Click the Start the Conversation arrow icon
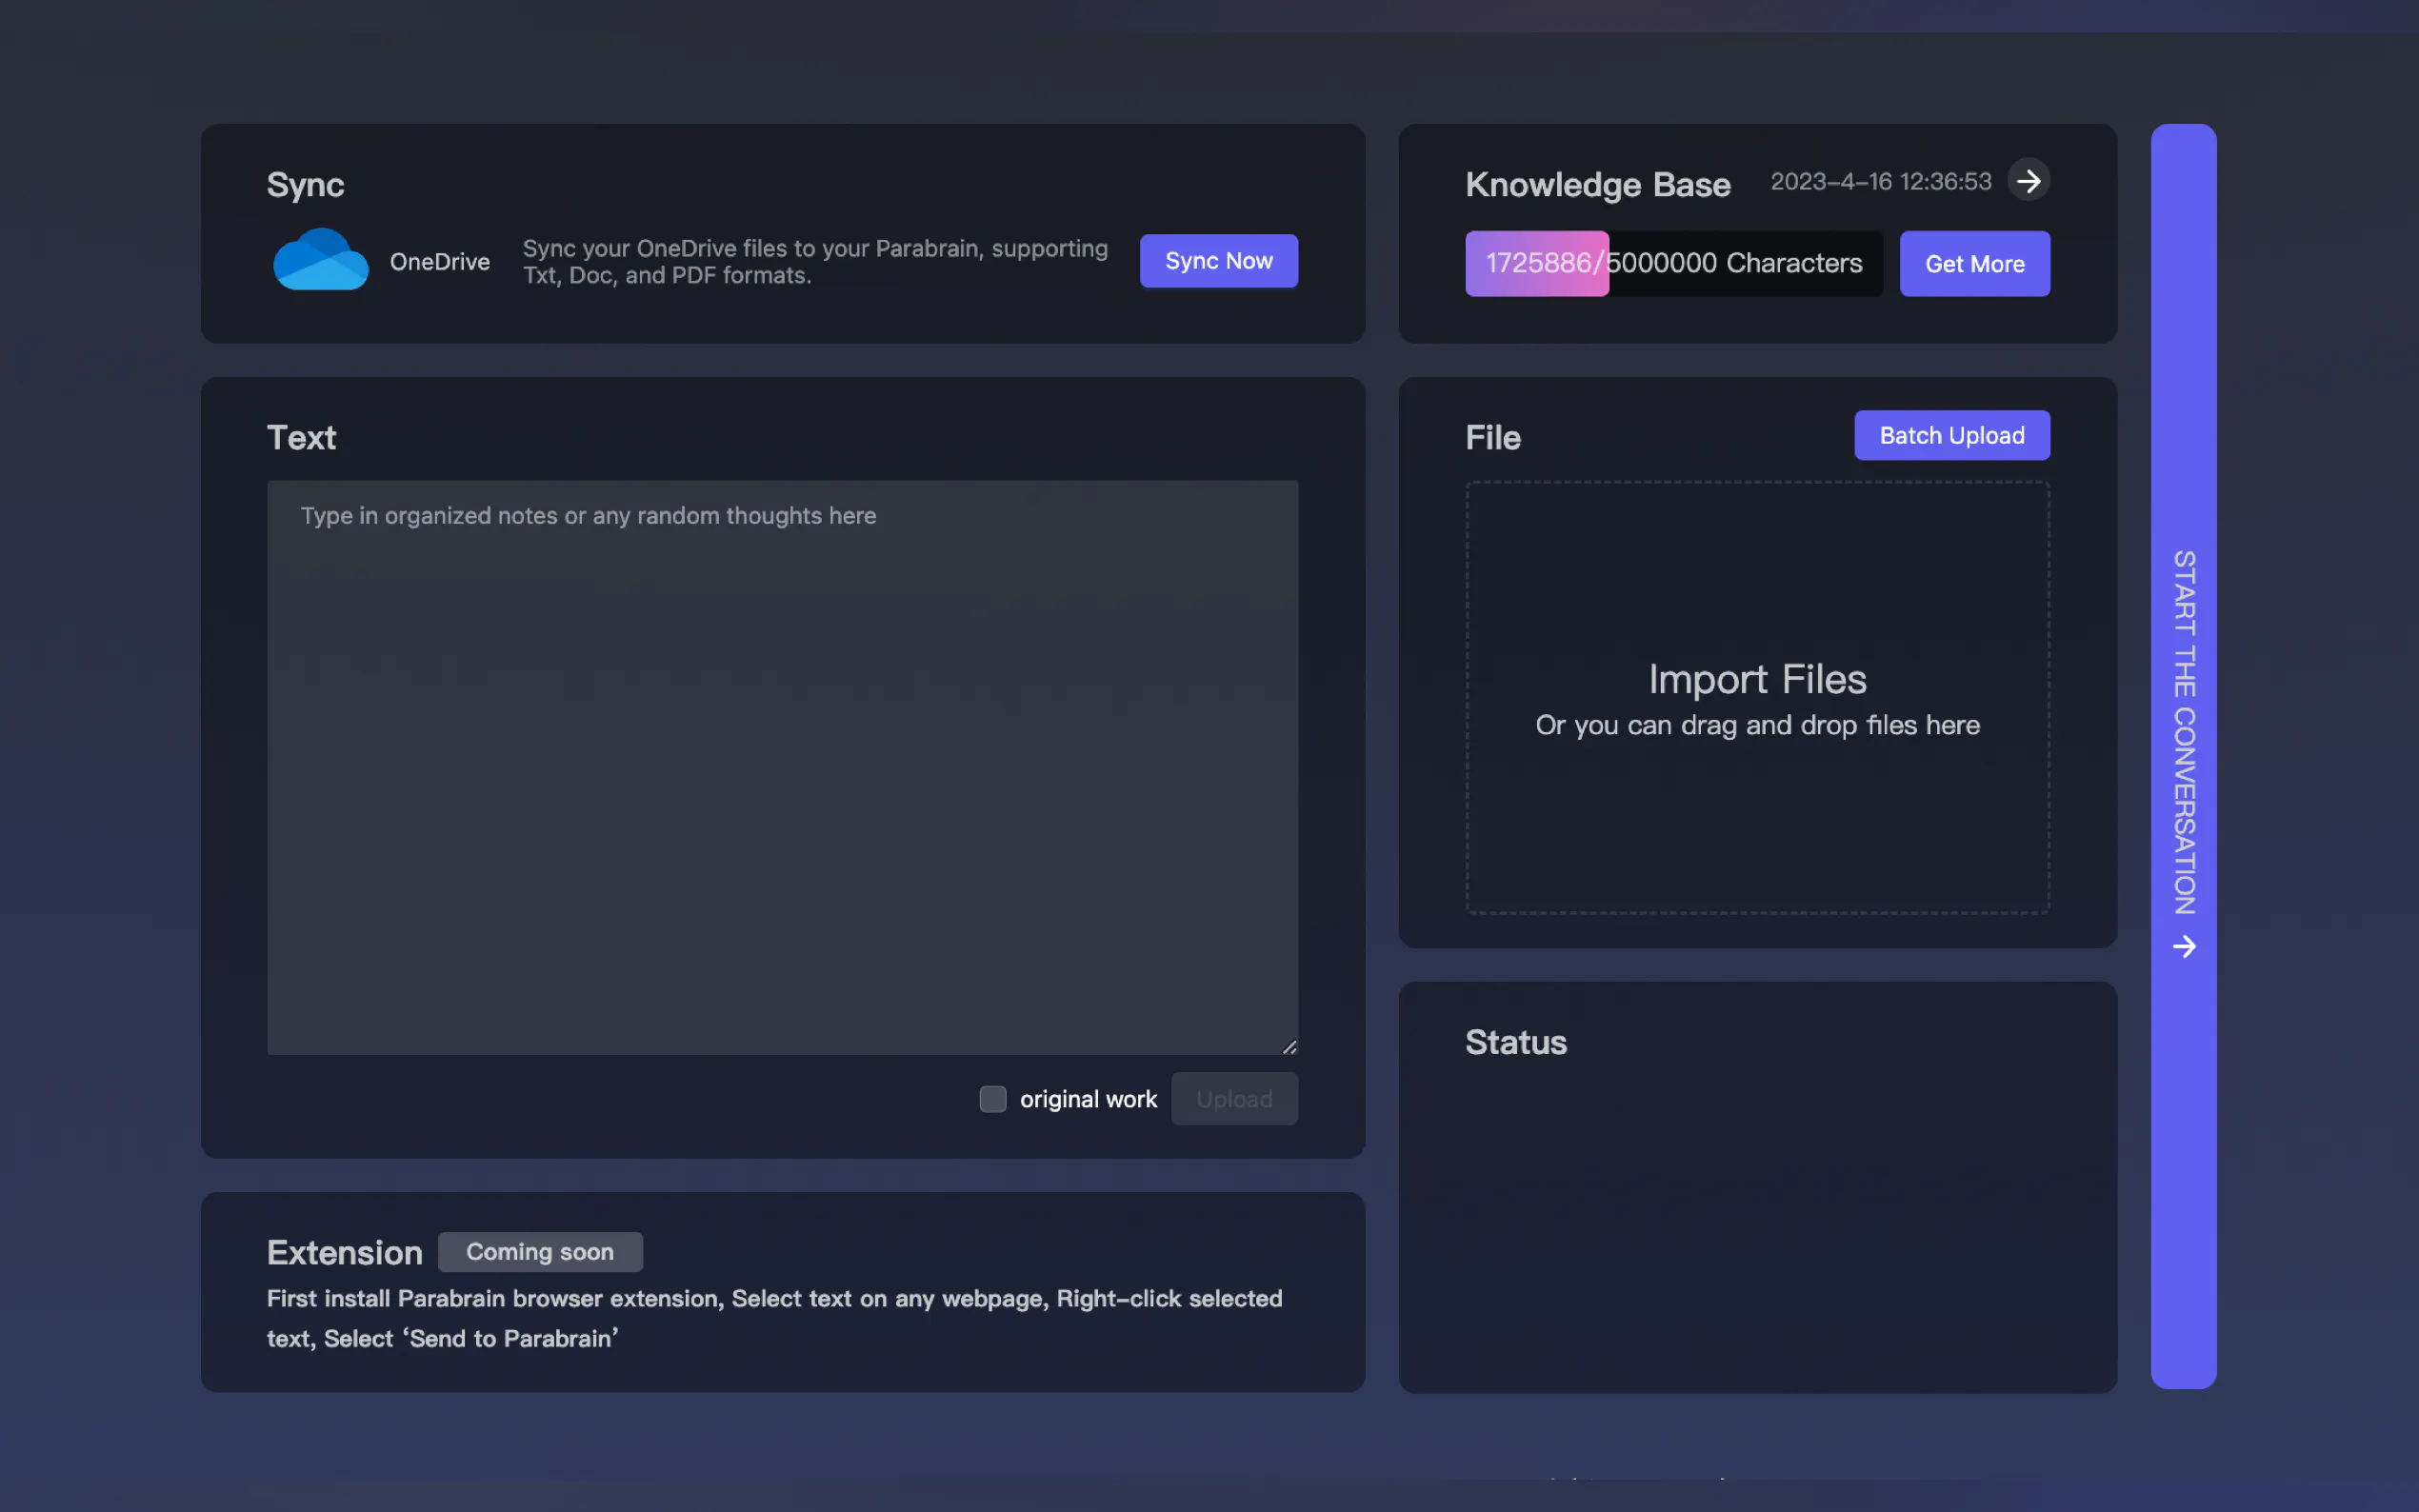 [x=2184, y=946]
